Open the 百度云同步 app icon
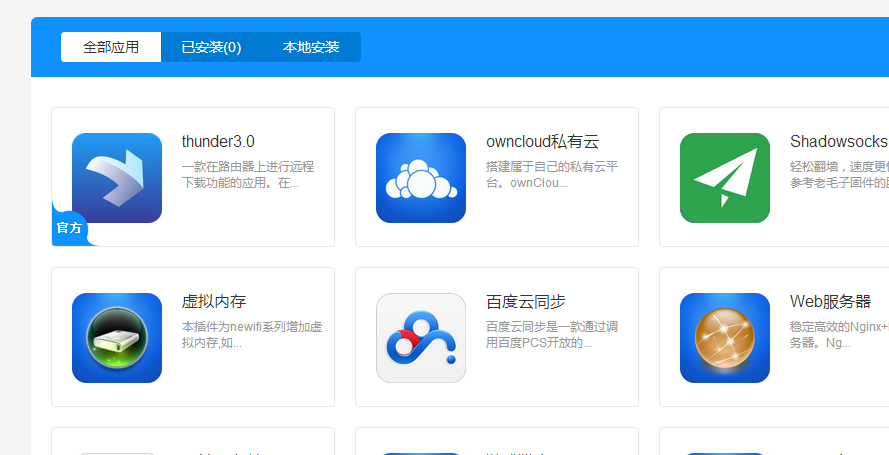889x455 pixels. [421, 338]
